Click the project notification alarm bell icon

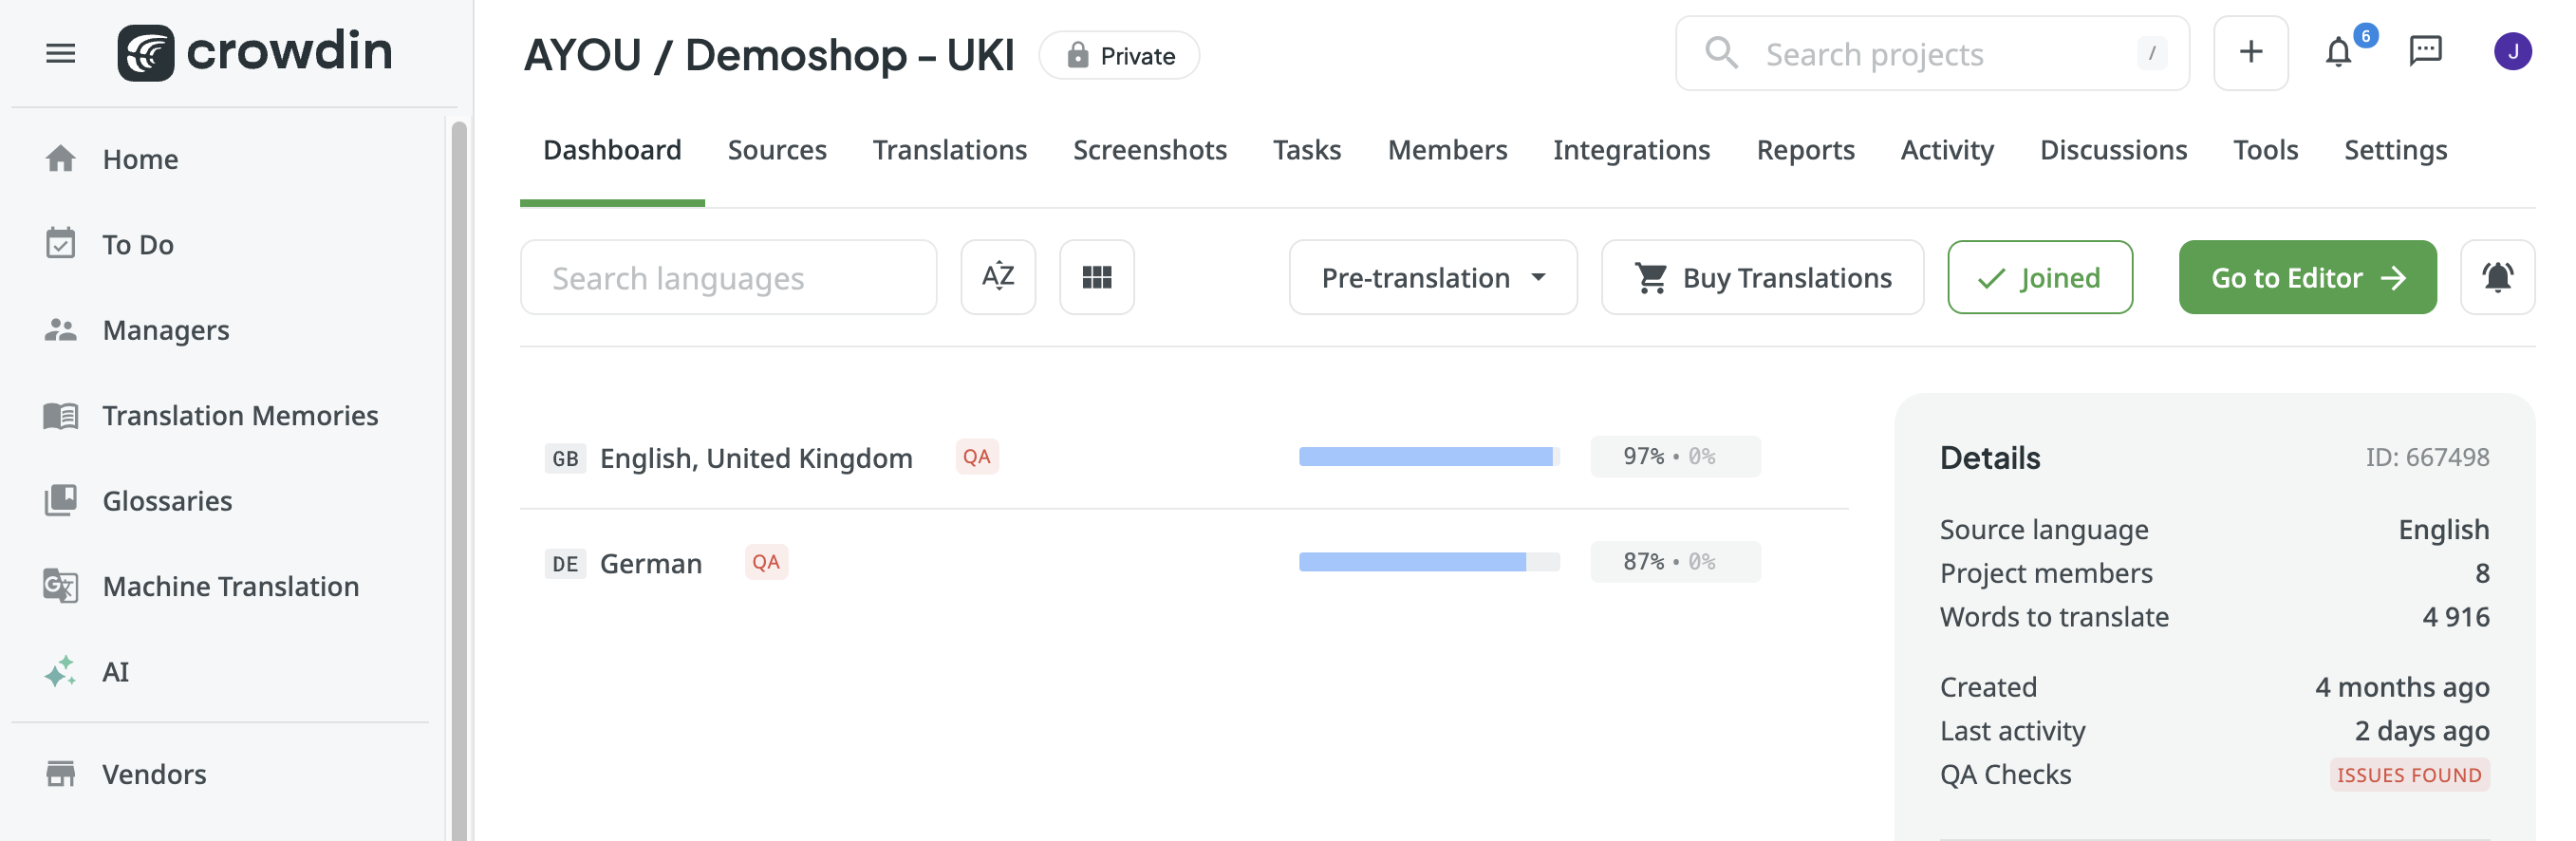[2497, 277]
